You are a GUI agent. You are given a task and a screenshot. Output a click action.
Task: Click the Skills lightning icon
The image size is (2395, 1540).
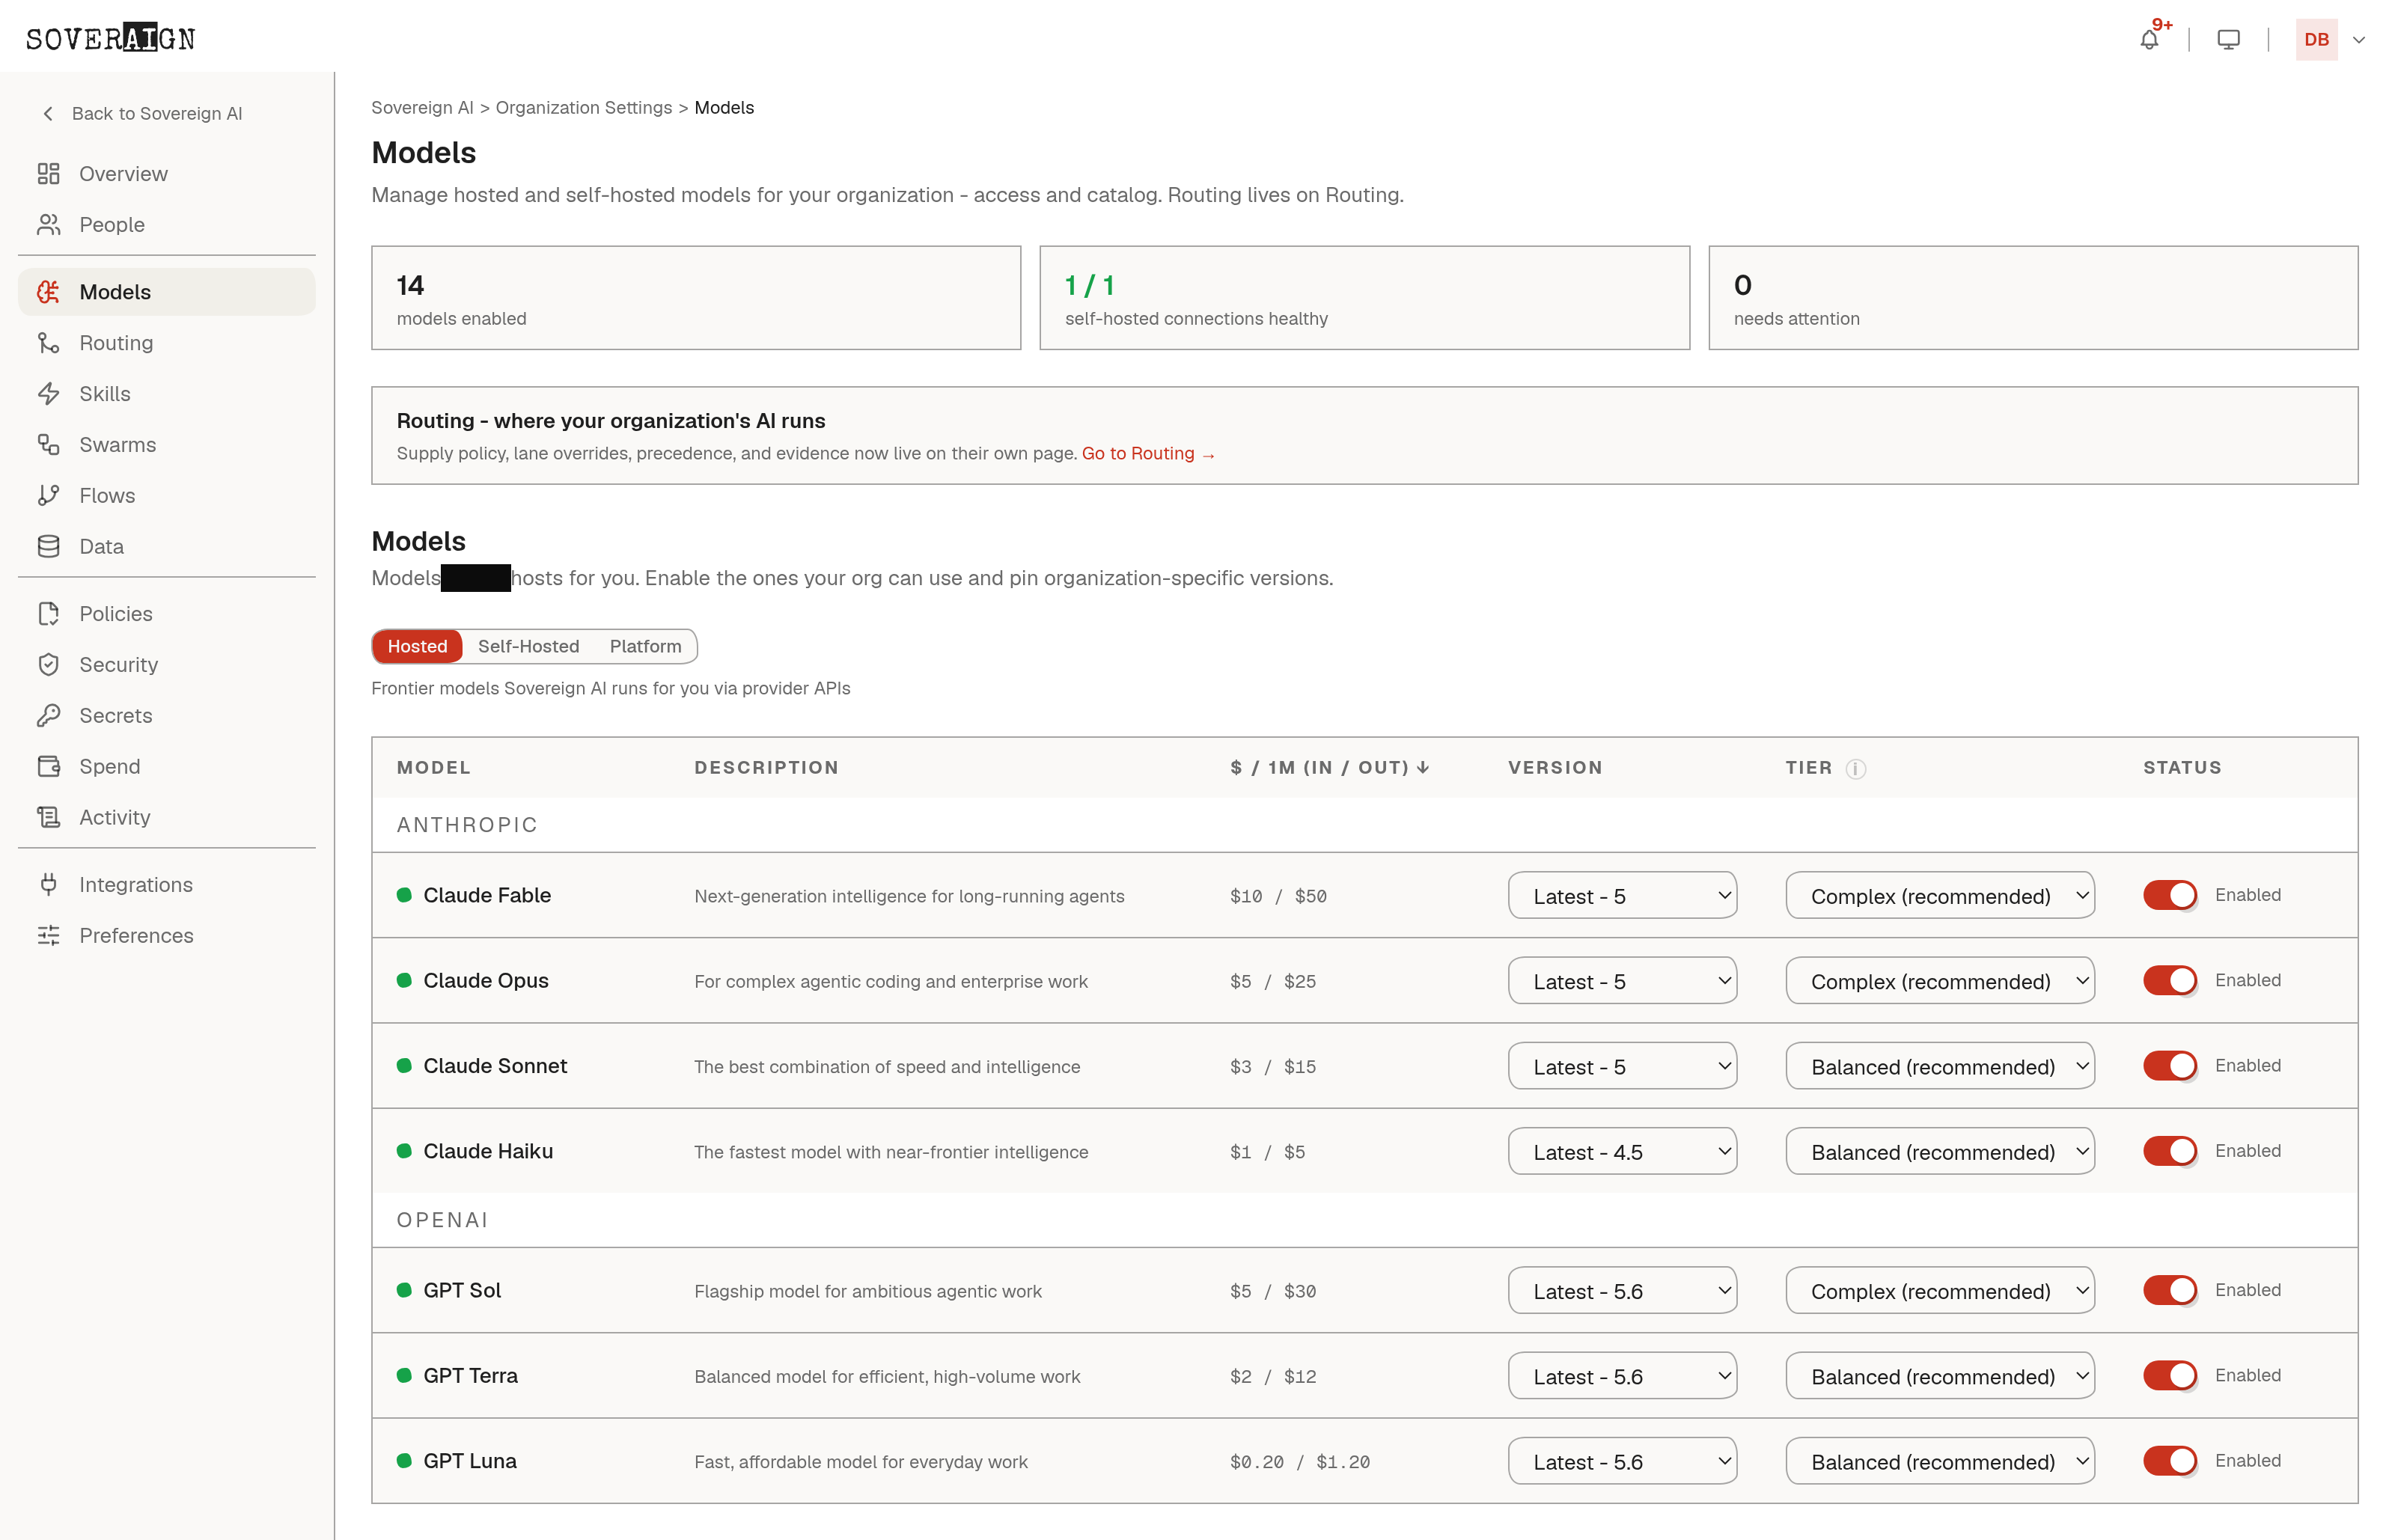tap(48, 394)
